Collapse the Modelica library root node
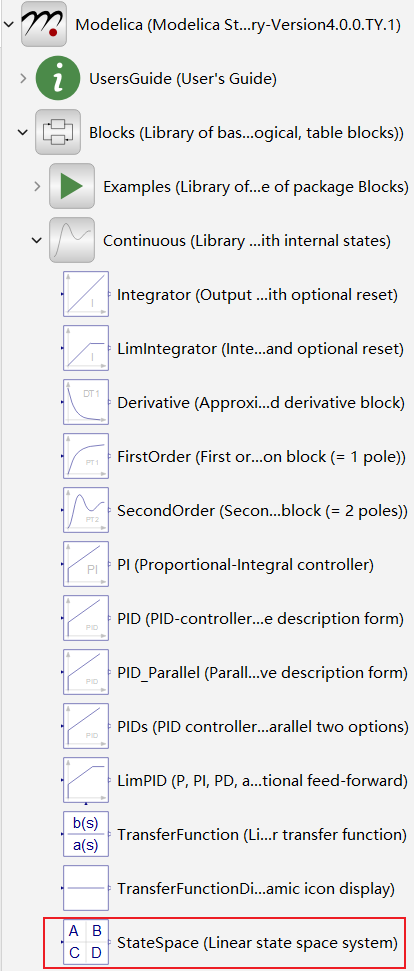This screenshot has width=414, height=971. 7,24
